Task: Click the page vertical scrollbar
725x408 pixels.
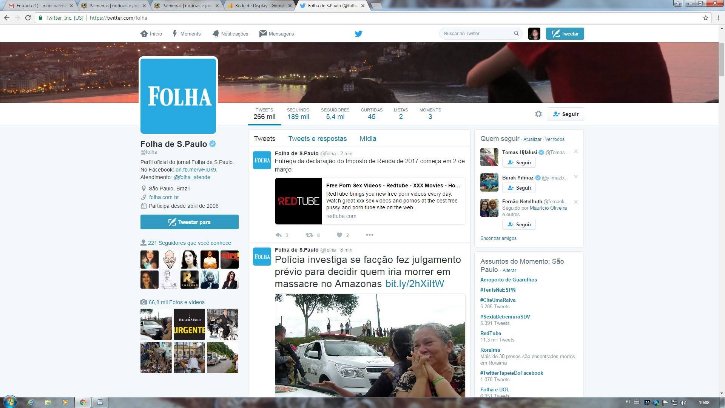Action: click(x=721, y=210)
